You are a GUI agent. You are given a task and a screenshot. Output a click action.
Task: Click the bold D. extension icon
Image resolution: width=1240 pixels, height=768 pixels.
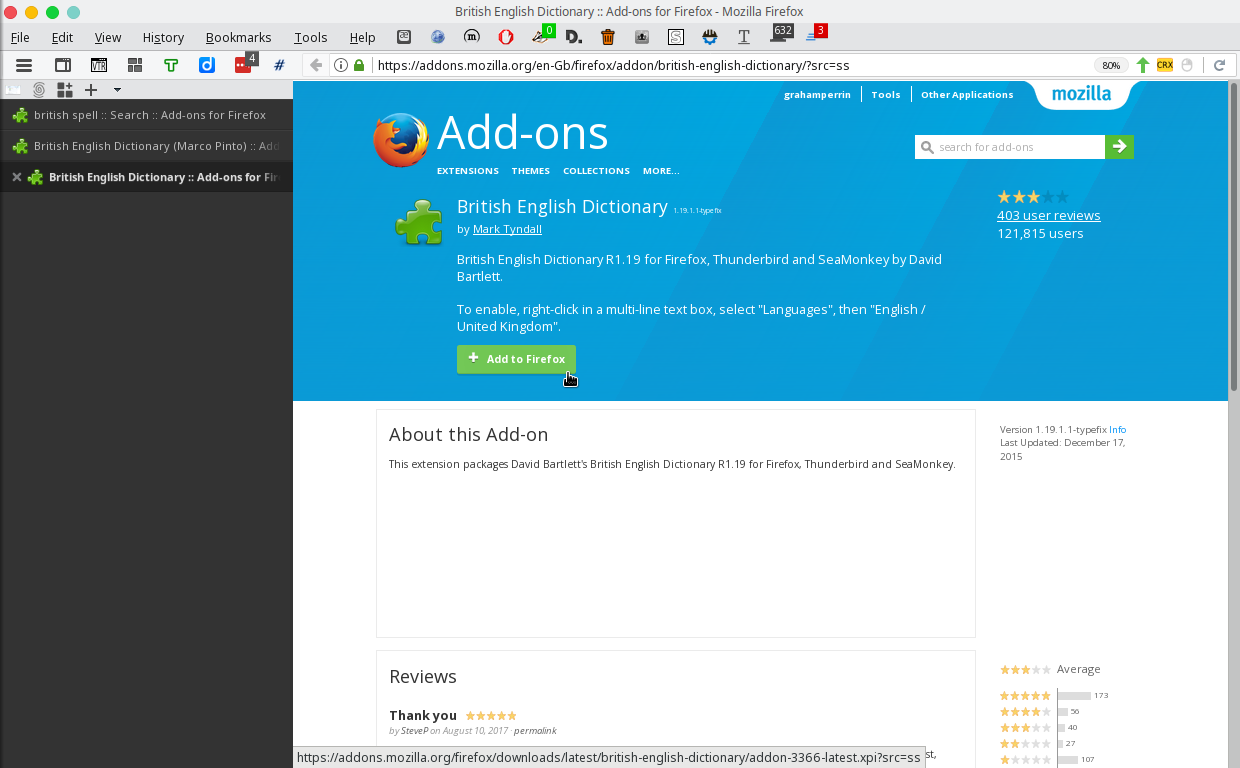coord(573,37)
